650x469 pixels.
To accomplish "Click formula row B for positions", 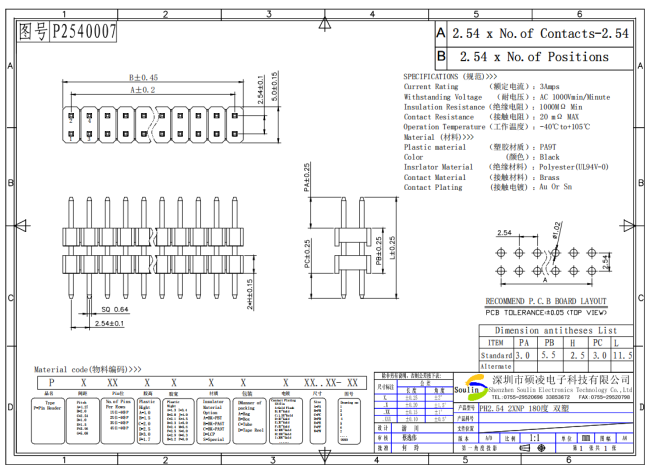I will 540,57.
